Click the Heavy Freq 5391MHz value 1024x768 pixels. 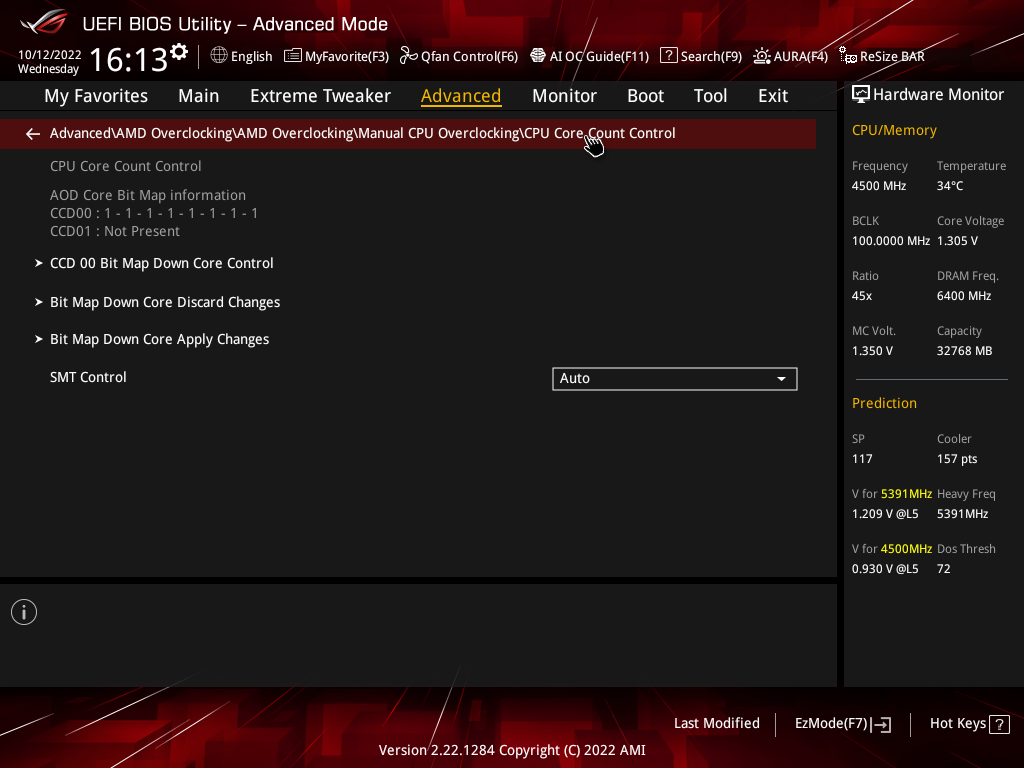(x=962, y=514)
